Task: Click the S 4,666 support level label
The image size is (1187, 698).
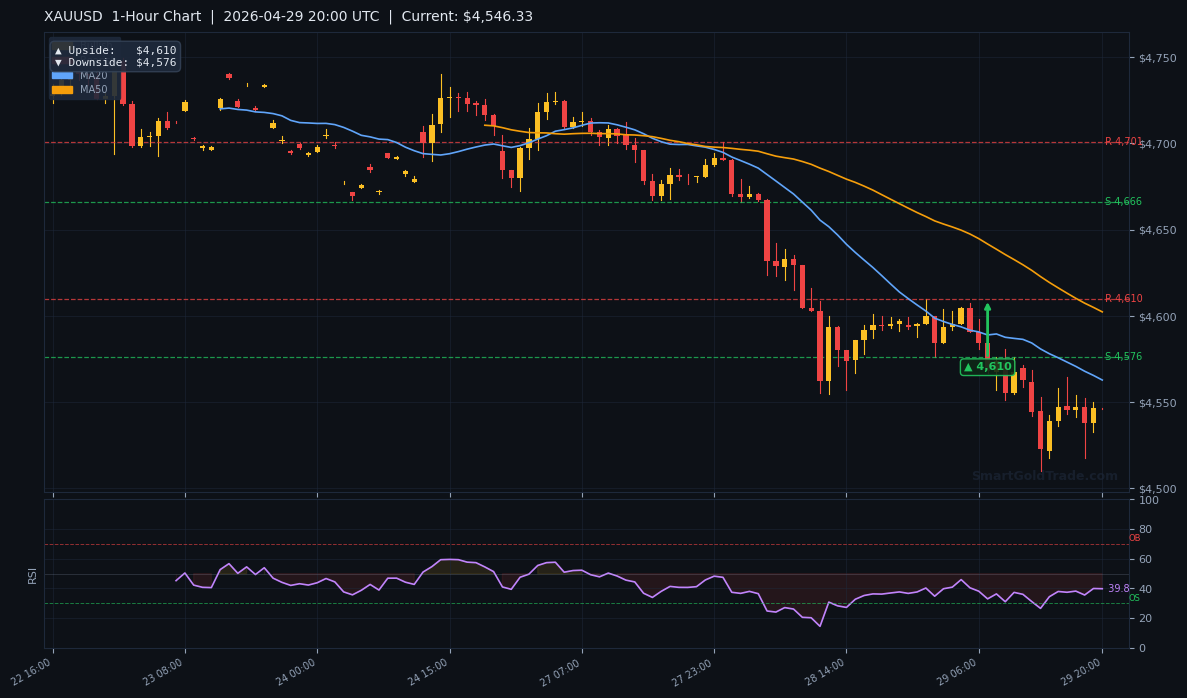Action: point(1122,201)
